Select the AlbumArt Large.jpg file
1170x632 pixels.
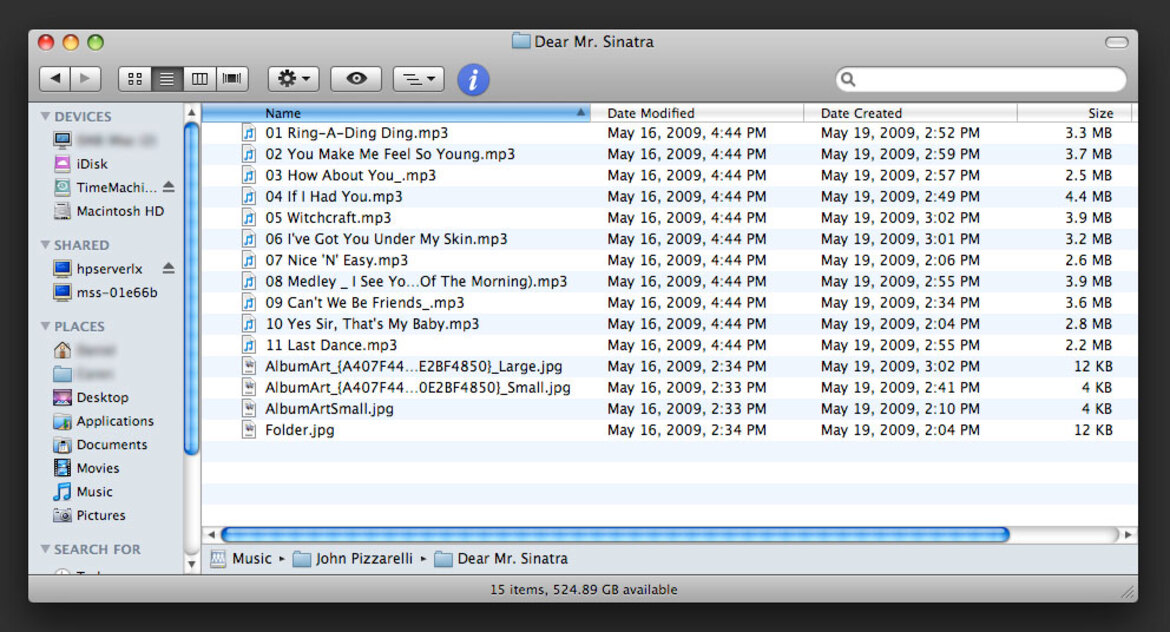[414, 366]
